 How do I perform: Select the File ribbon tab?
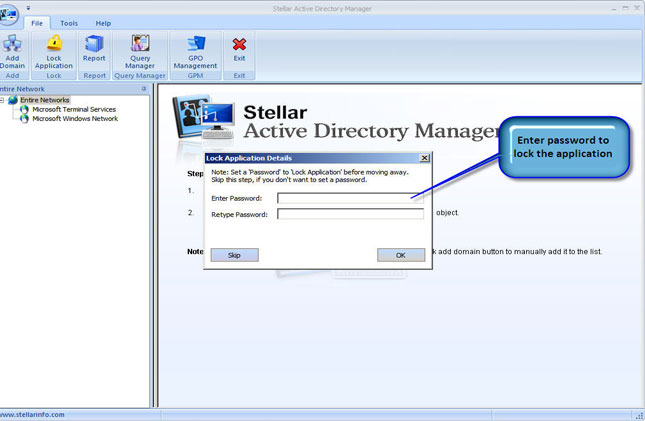click(x=37, y=22)
